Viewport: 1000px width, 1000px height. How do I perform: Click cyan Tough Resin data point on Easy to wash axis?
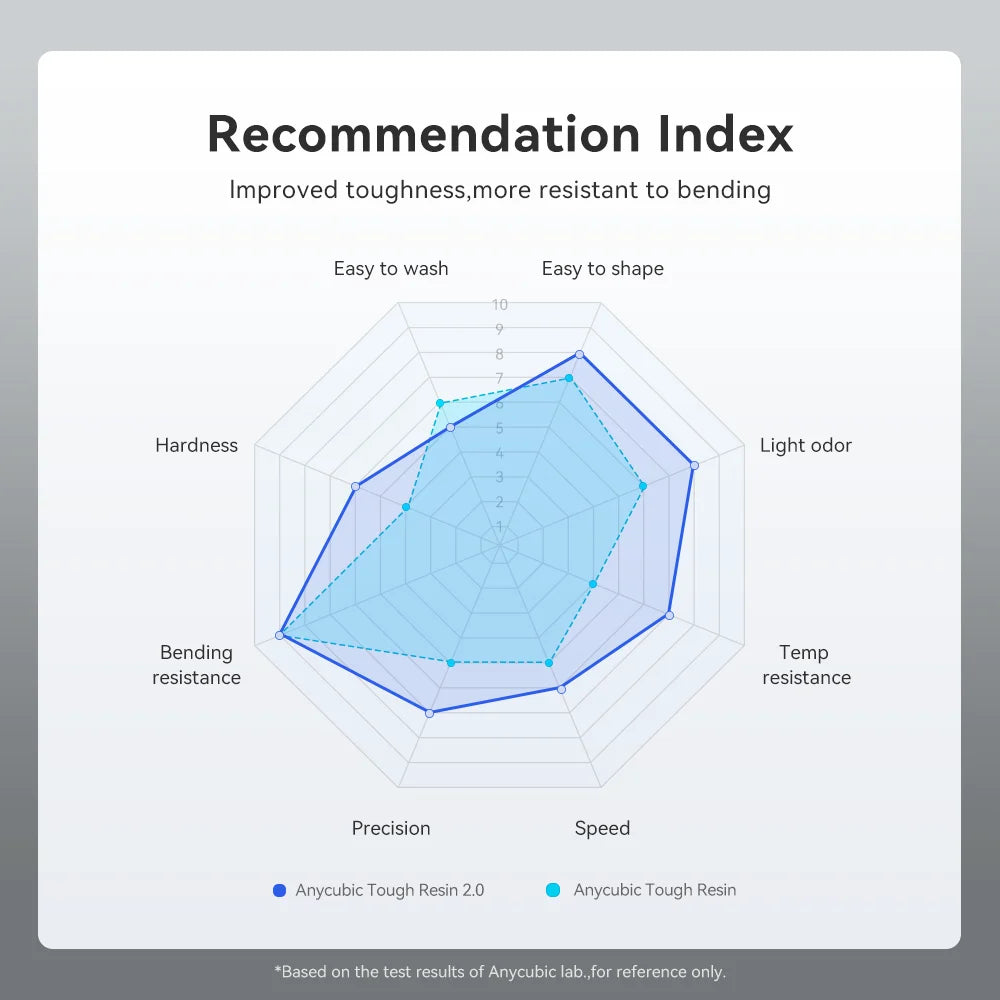[x=439, y=403]
